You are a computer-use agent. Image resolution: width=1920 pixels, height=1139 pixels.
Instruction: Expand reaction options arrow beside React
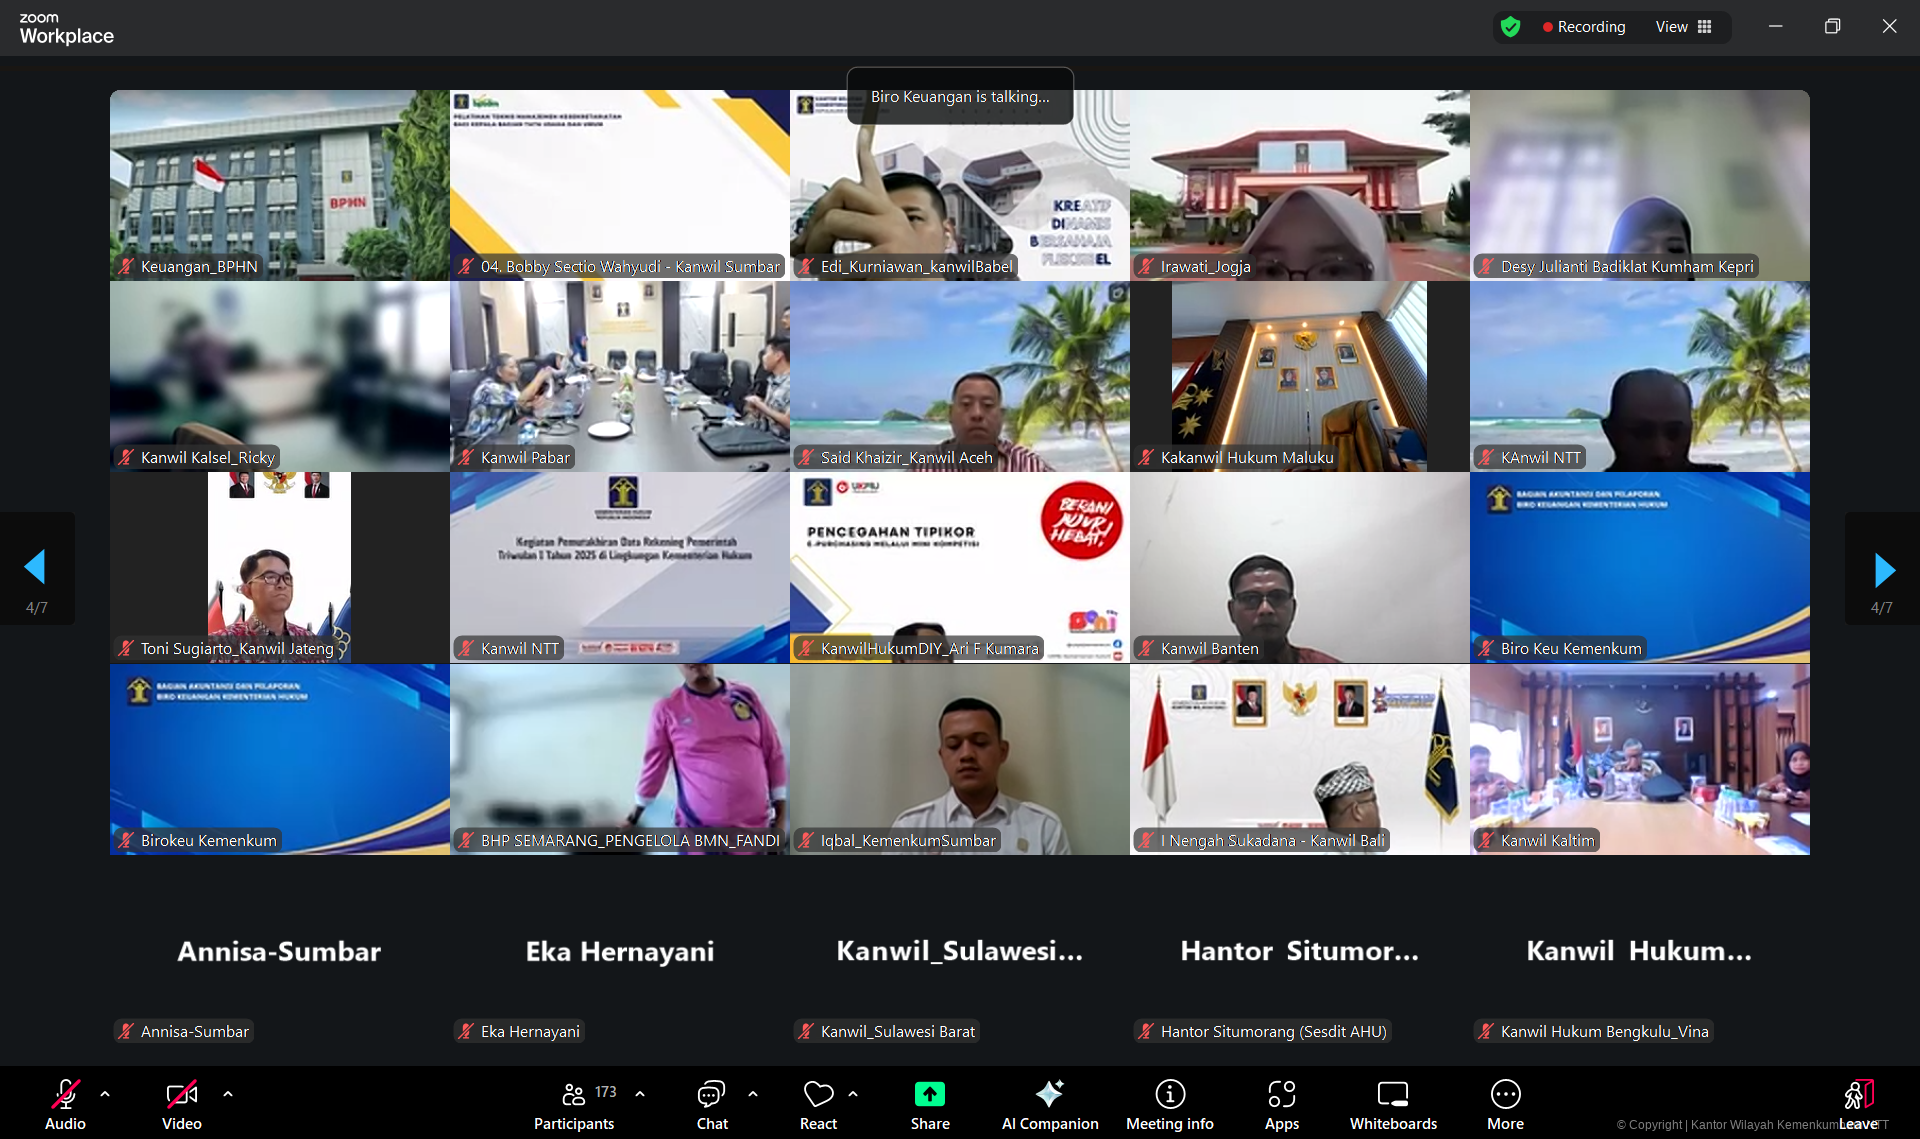tap(853, 1094)
